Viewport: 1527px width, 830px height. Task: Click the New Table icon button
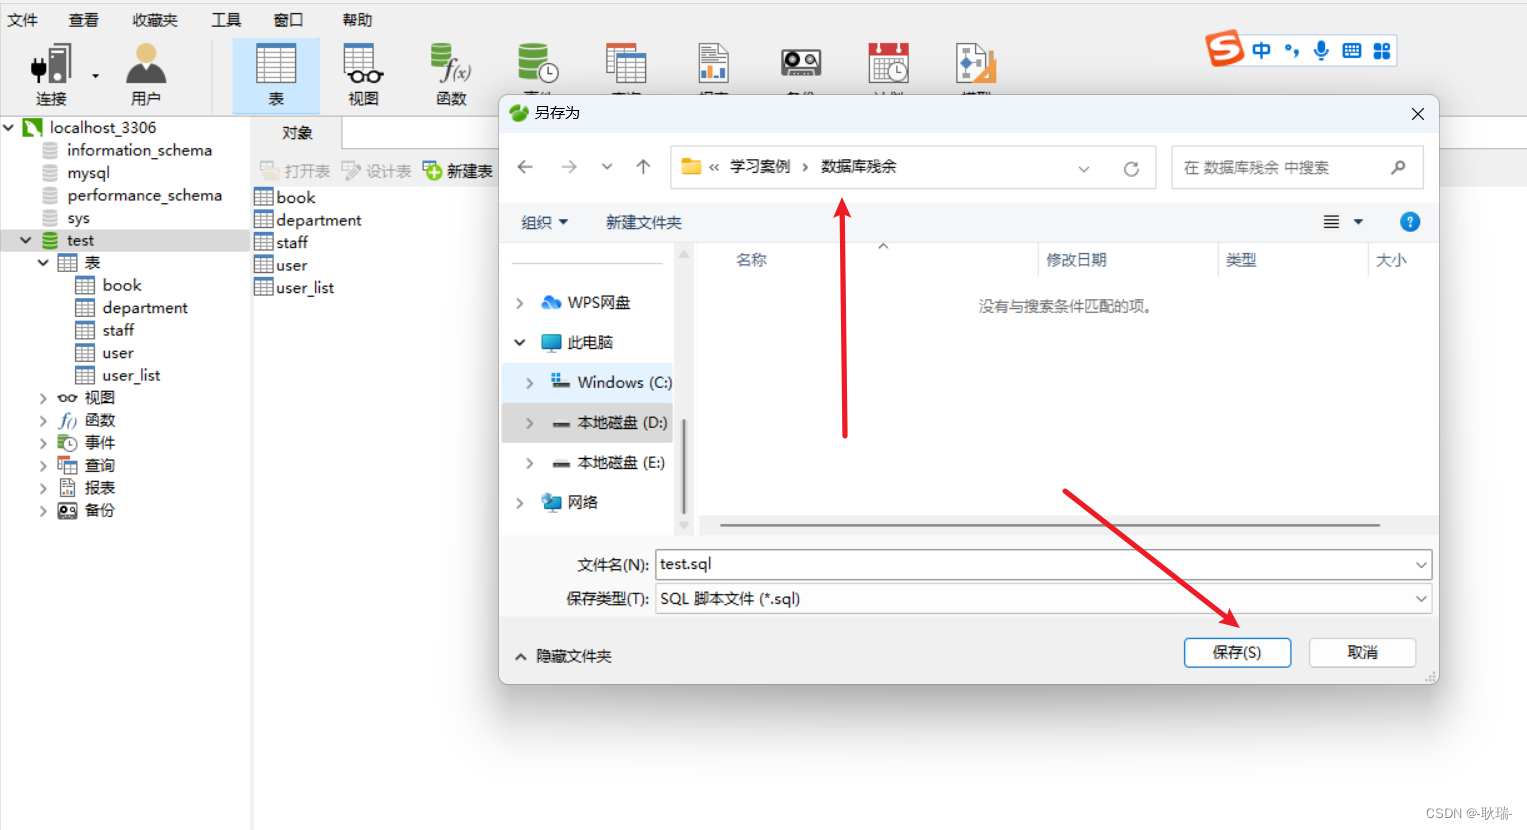458,171
